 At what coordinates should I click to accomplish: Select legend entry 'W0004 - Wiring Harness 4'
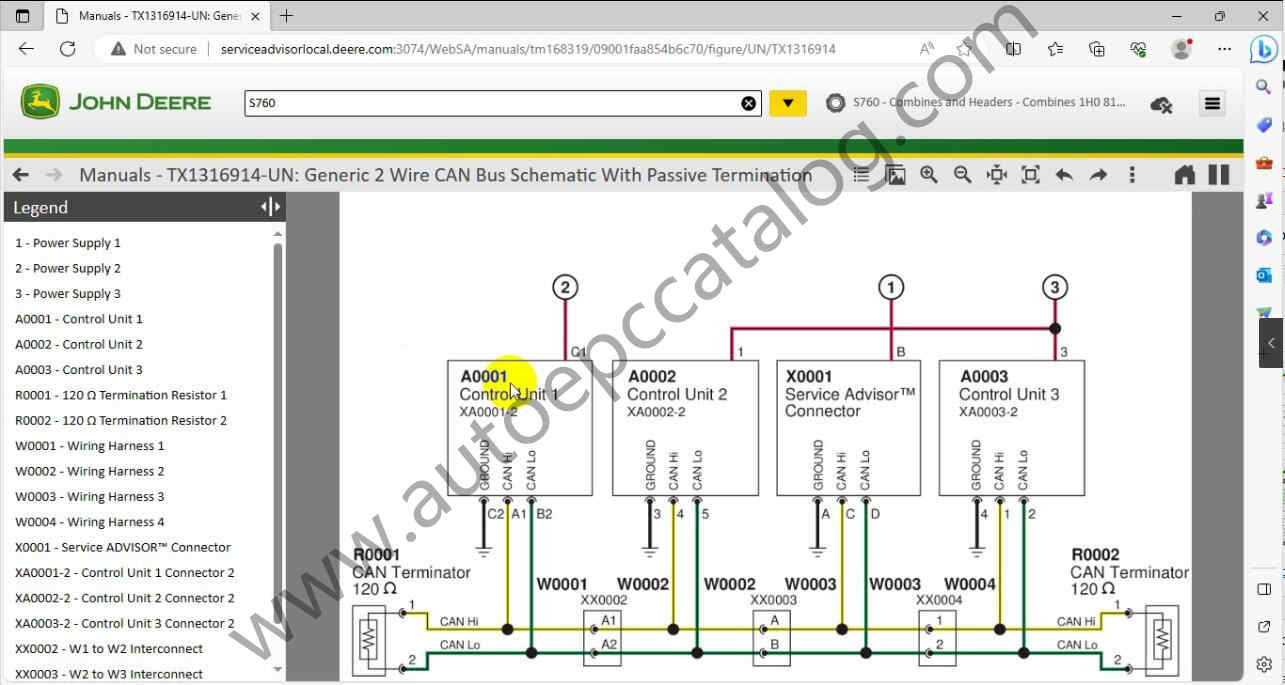click(90, 522)
